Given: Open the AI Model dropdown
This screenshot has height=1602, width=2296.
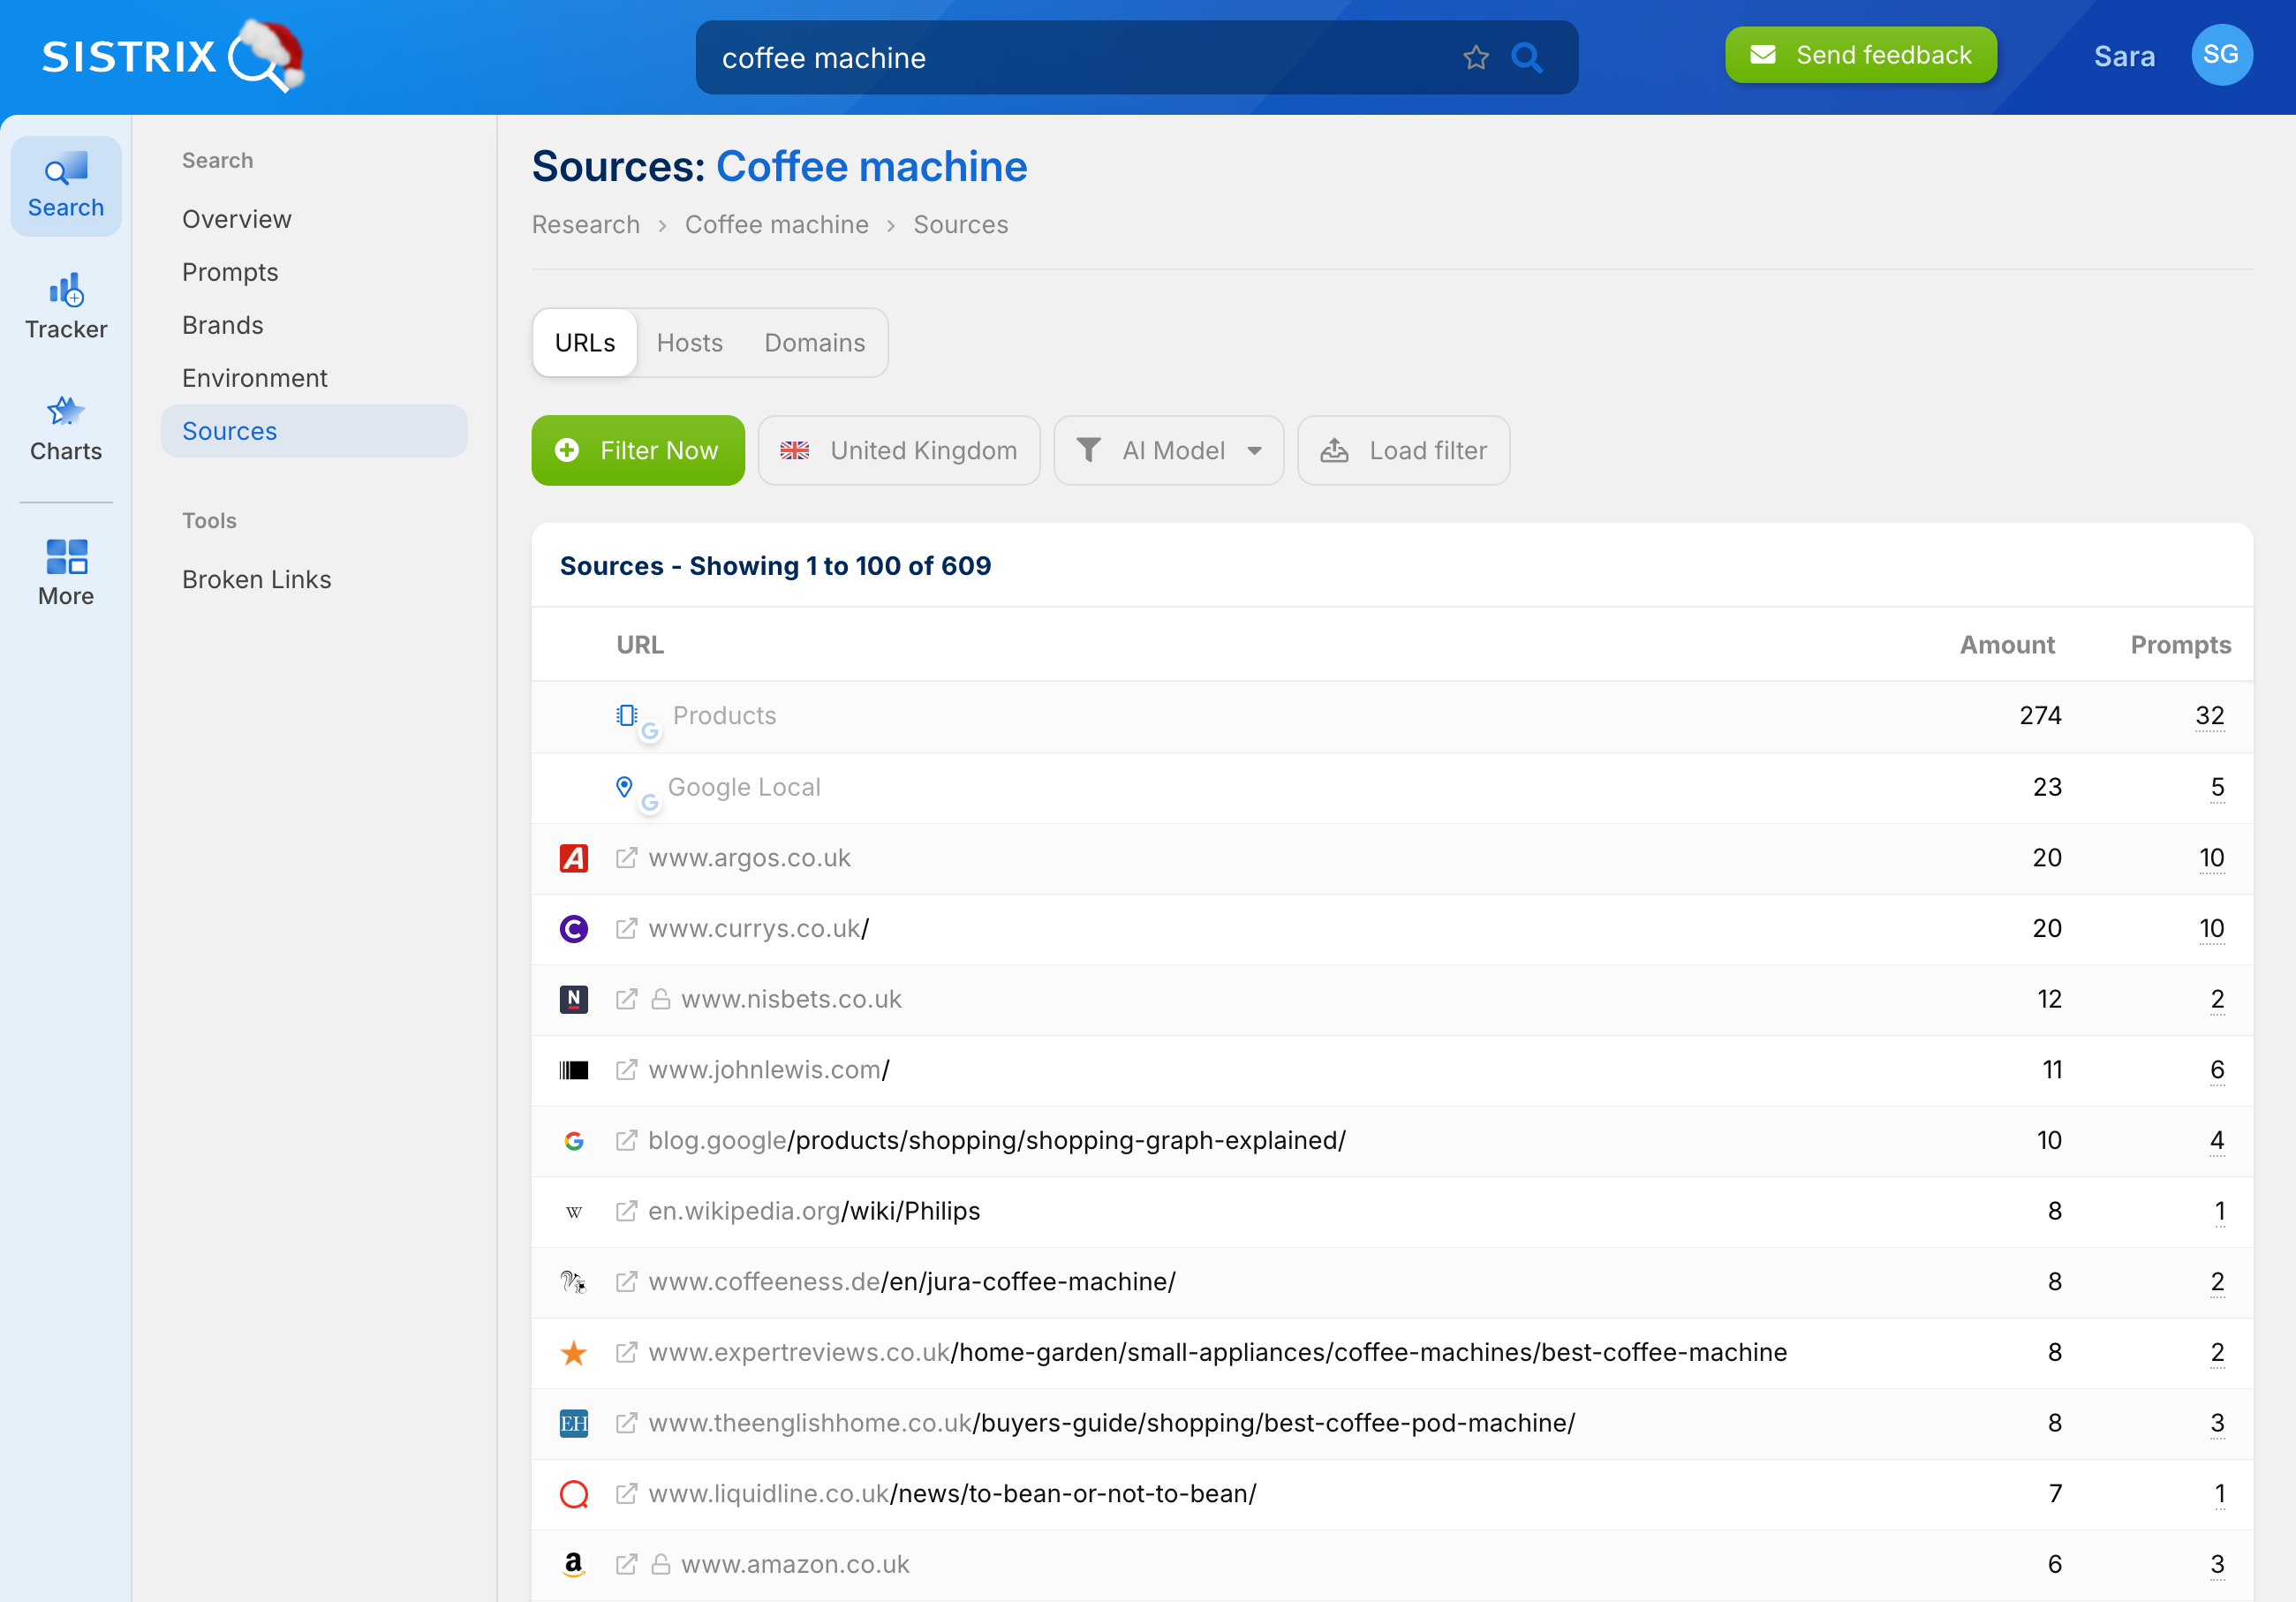Looking at the screenshot, I should [1168, 450].
